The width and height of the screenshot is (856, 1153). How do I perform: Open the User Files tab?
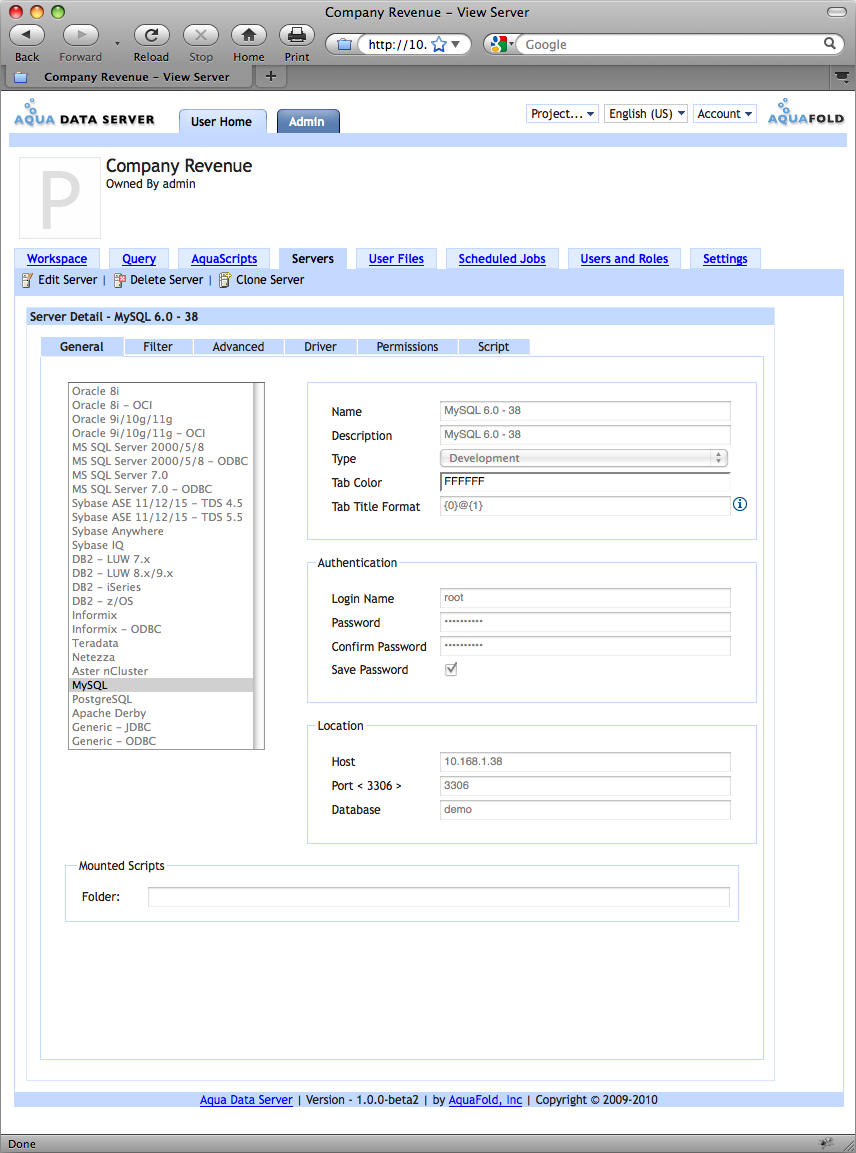[396, 259]
